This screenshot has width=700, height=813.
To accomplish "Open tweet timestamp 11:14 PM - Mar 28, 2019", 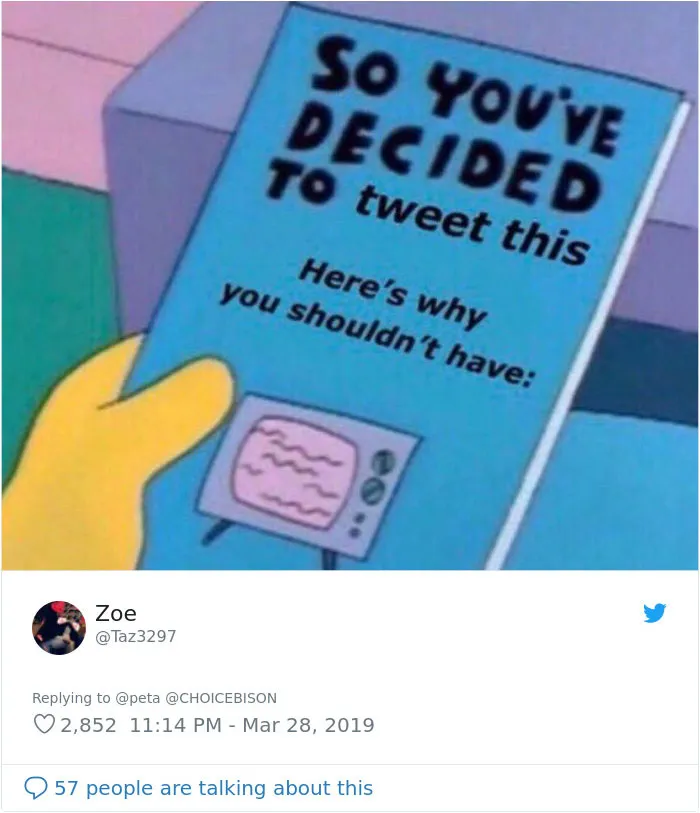I will 252,725.
